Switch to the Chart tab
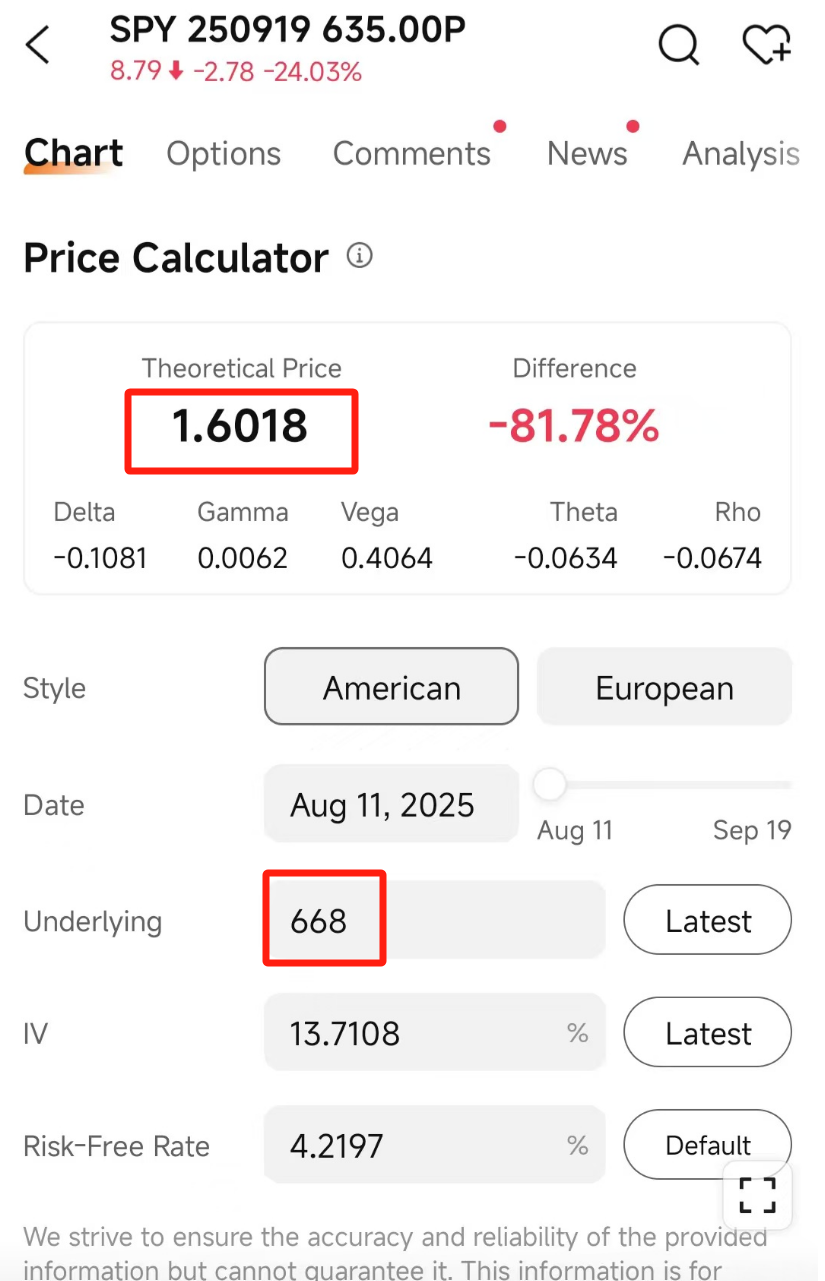The height and width of the screenshot is (1281, 825). click(x=73, y=153)
